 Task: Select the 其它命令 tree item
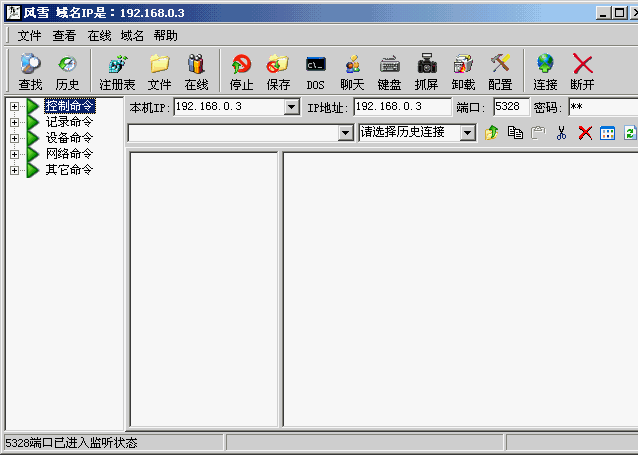(x=69, y=170)
